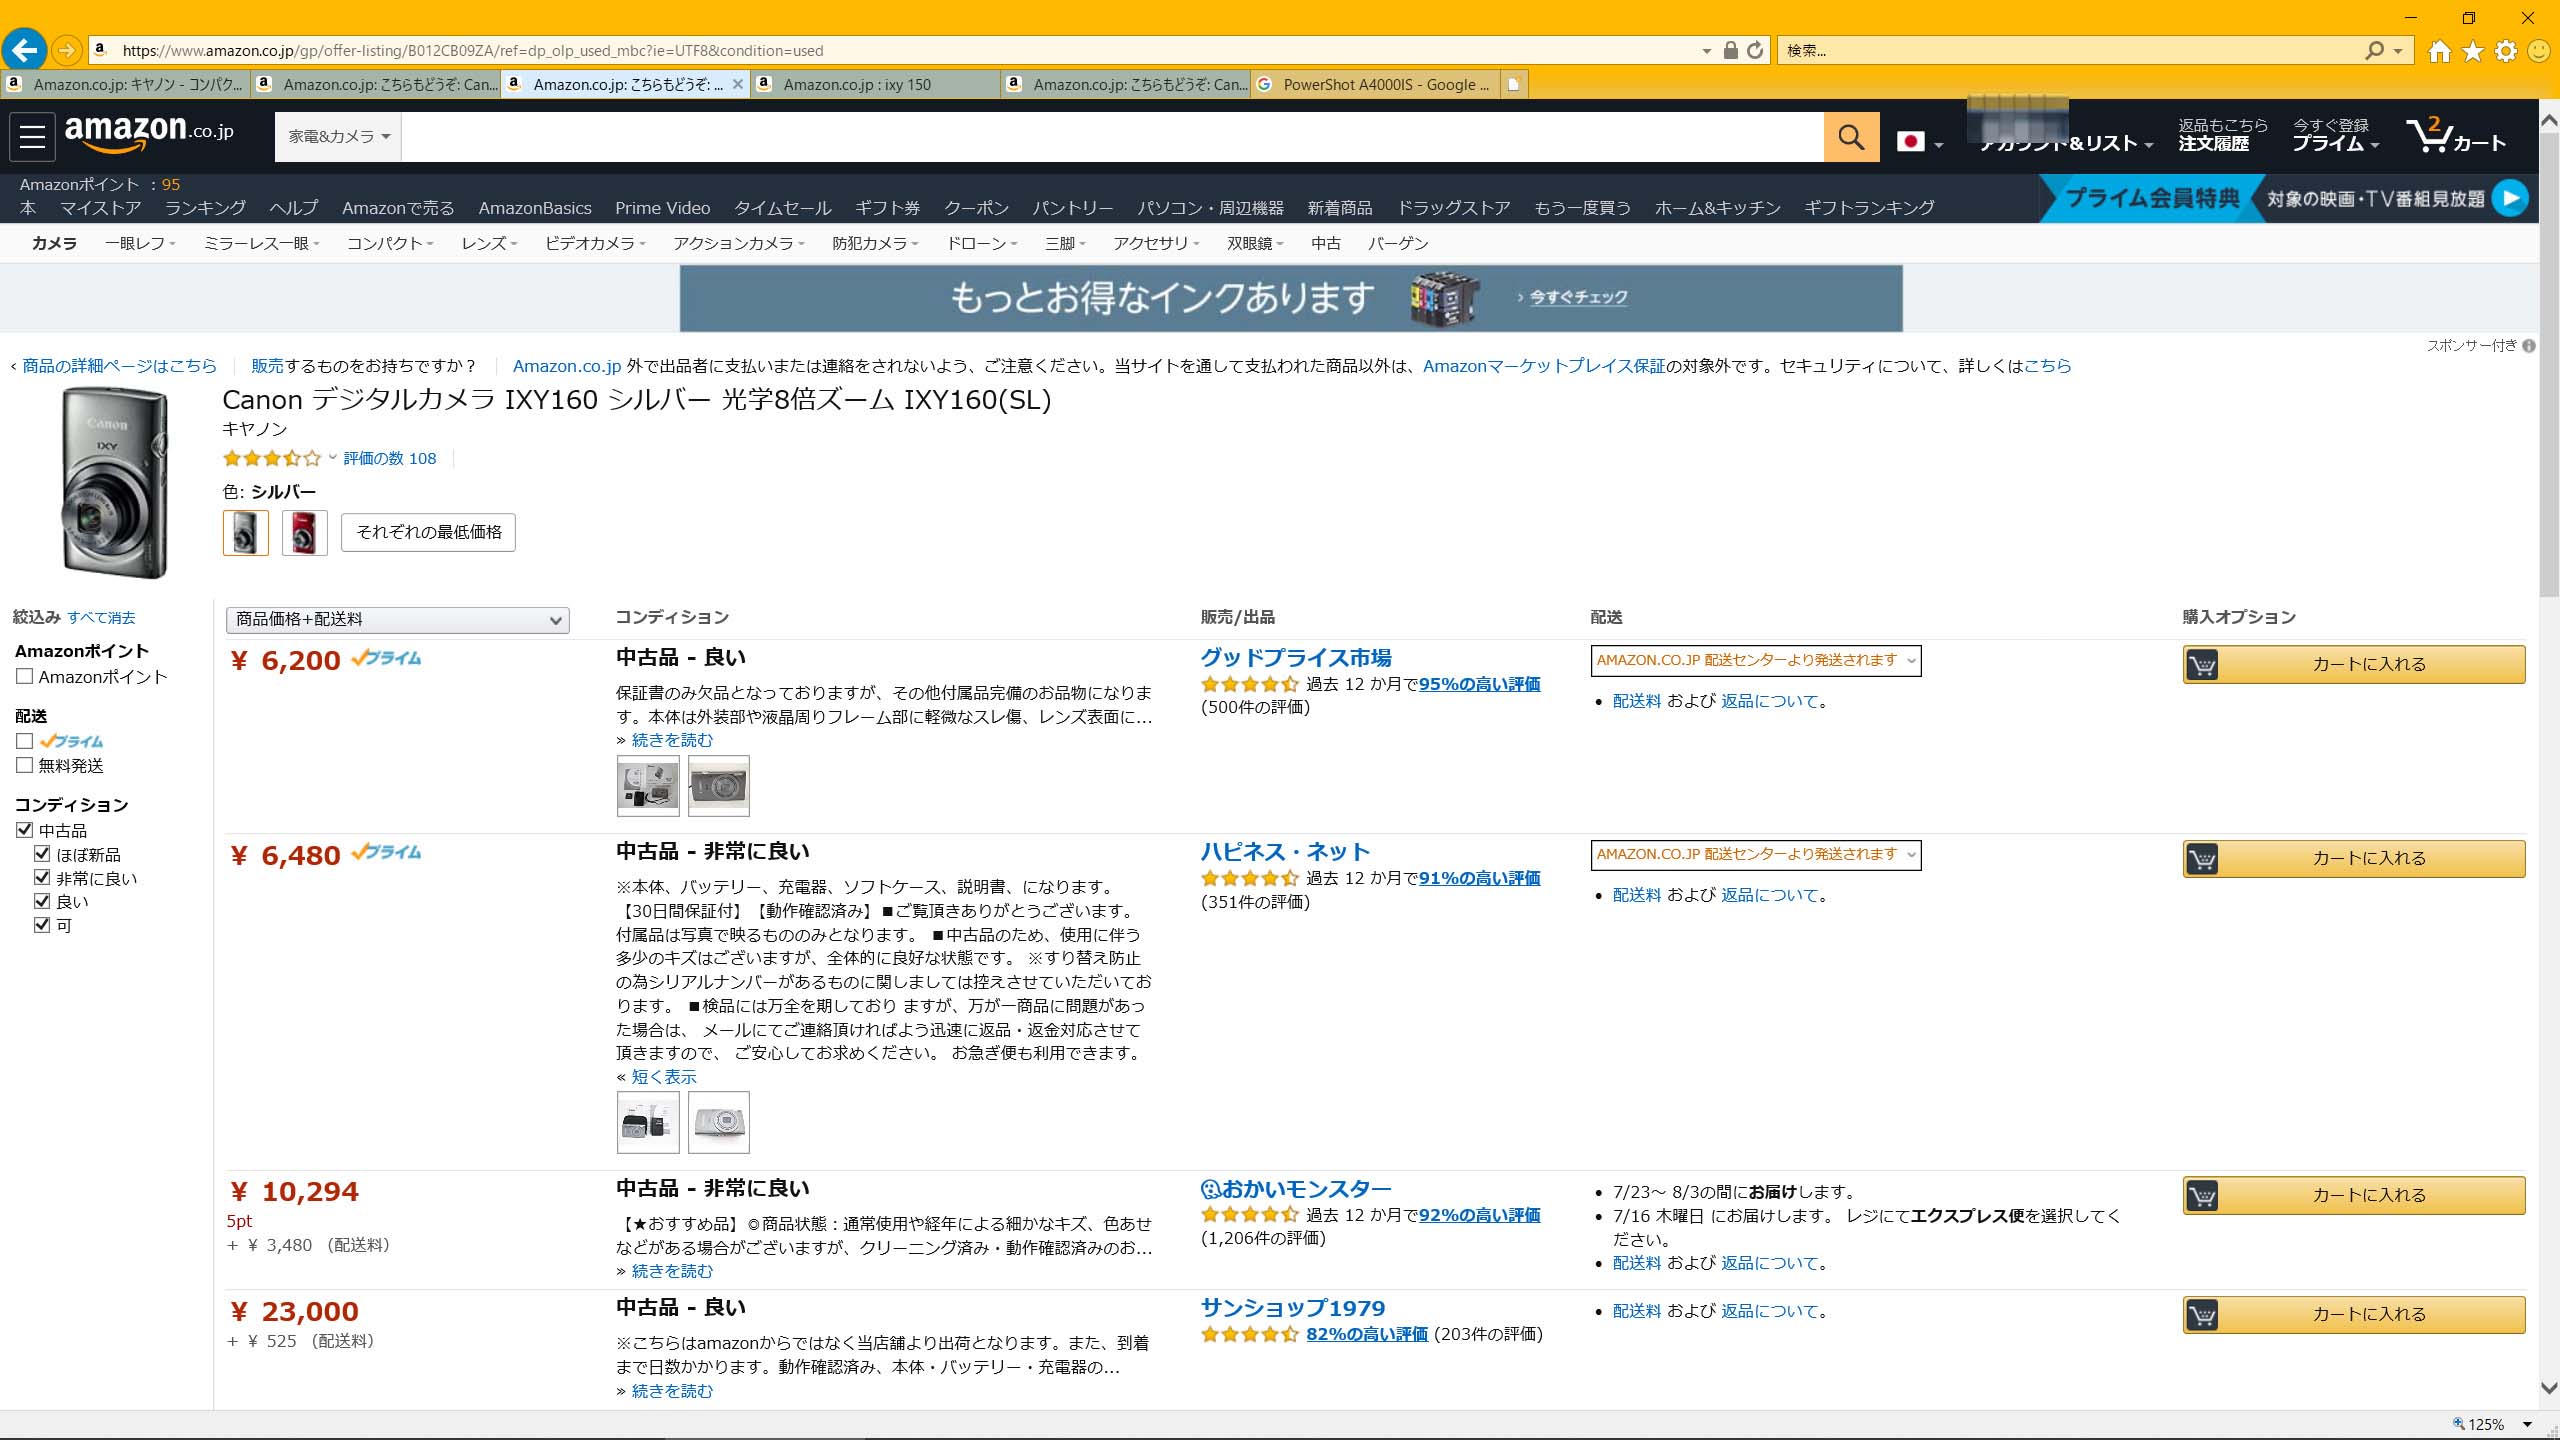Switch to the Amazon.co.jp : ixy 150 tab
Screen dimensions: 2560x1440
(875, 84)
